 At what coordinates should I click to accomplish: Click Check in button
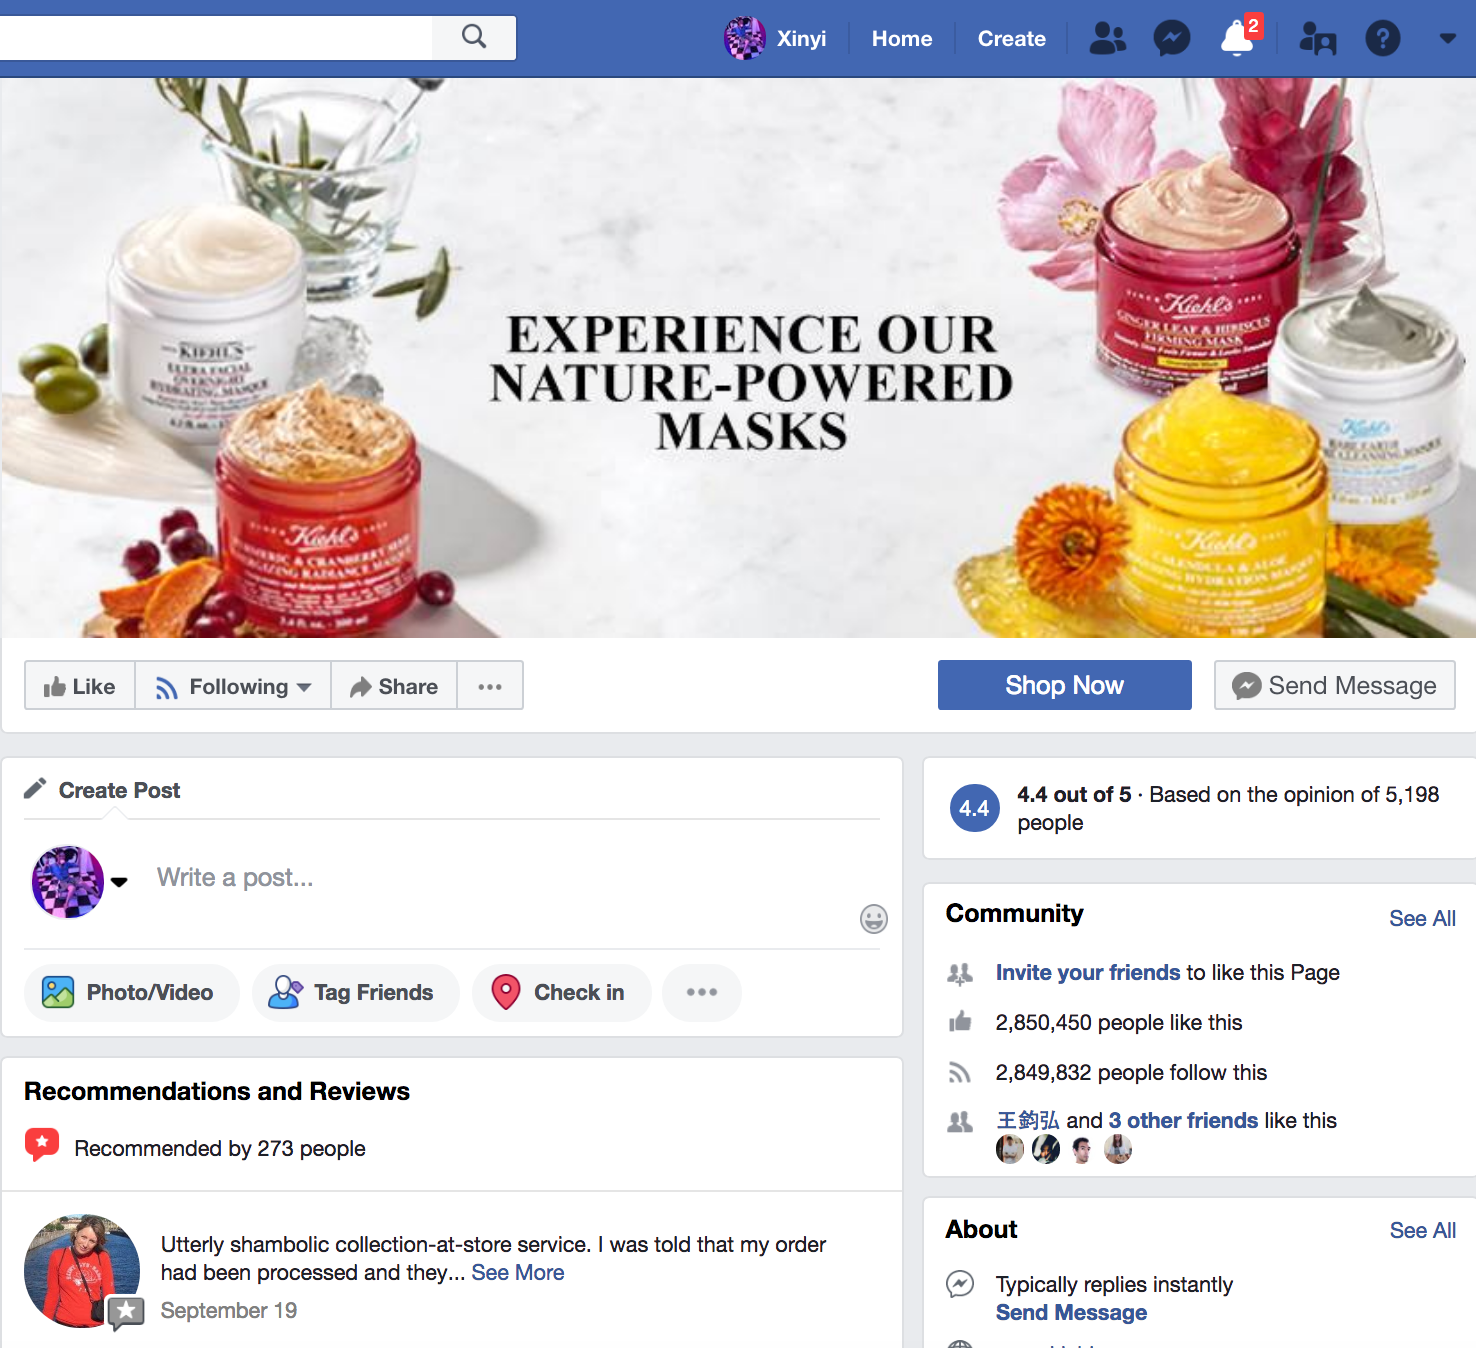click(562, 992)
